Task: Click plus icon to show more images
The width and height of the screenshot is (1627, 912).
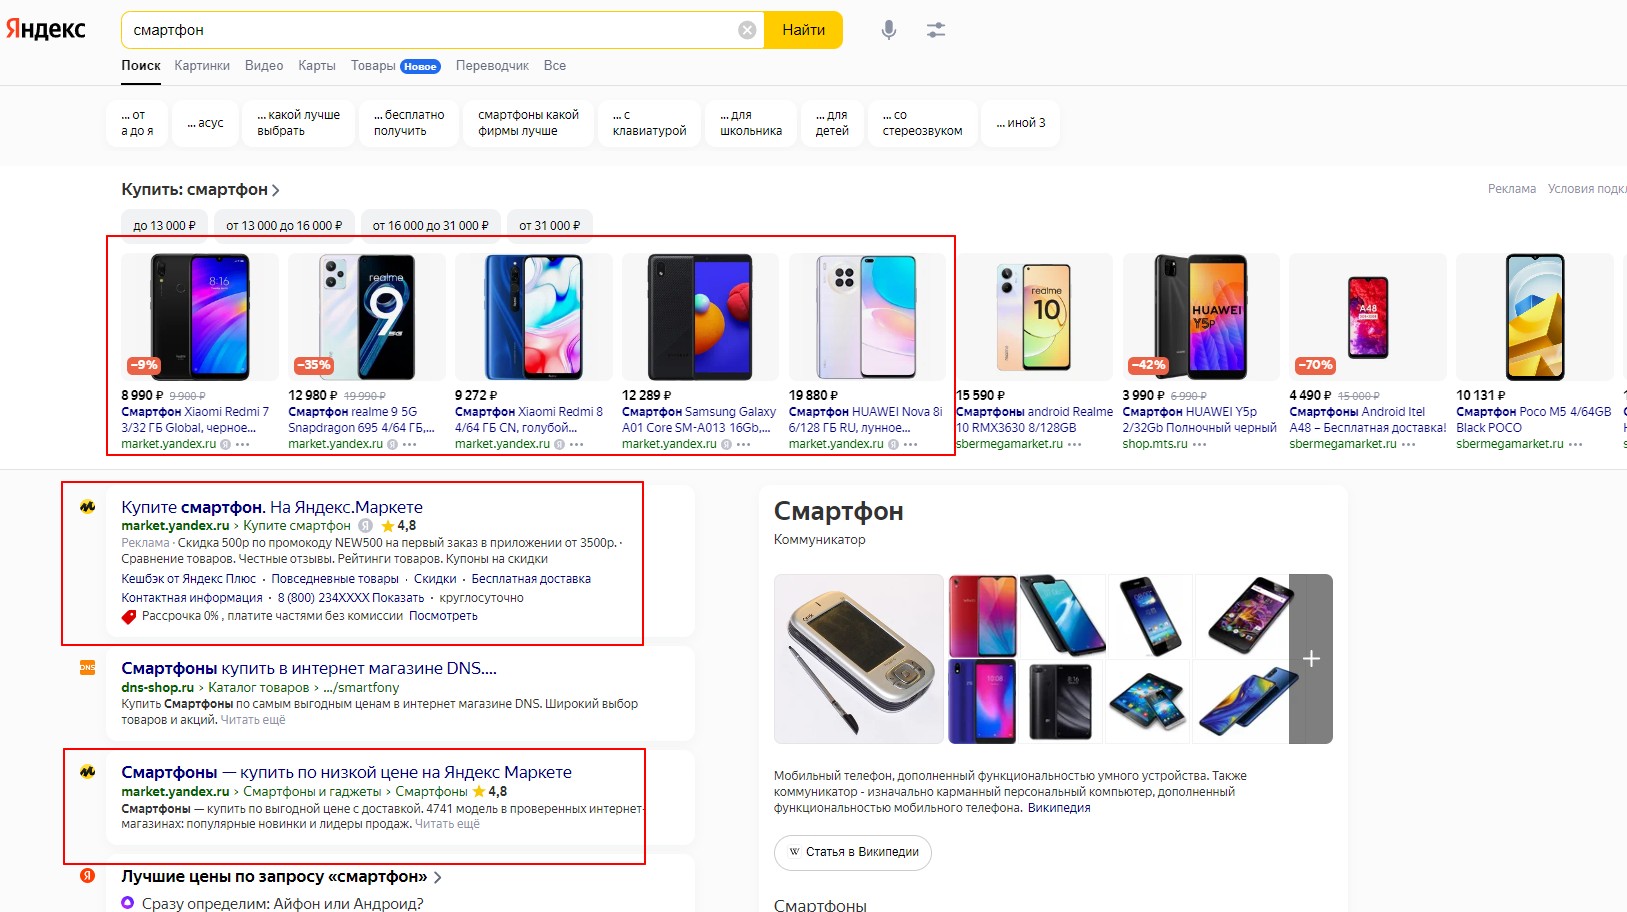Action: pos(1311,658)
